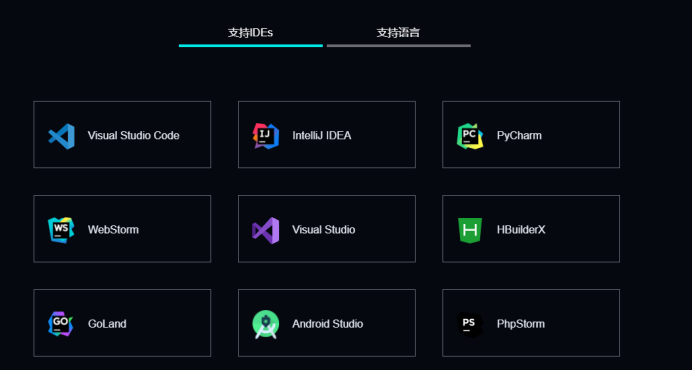Select the GoLand text label
Viewport: 692px width, 370px height.
point(107,324)
